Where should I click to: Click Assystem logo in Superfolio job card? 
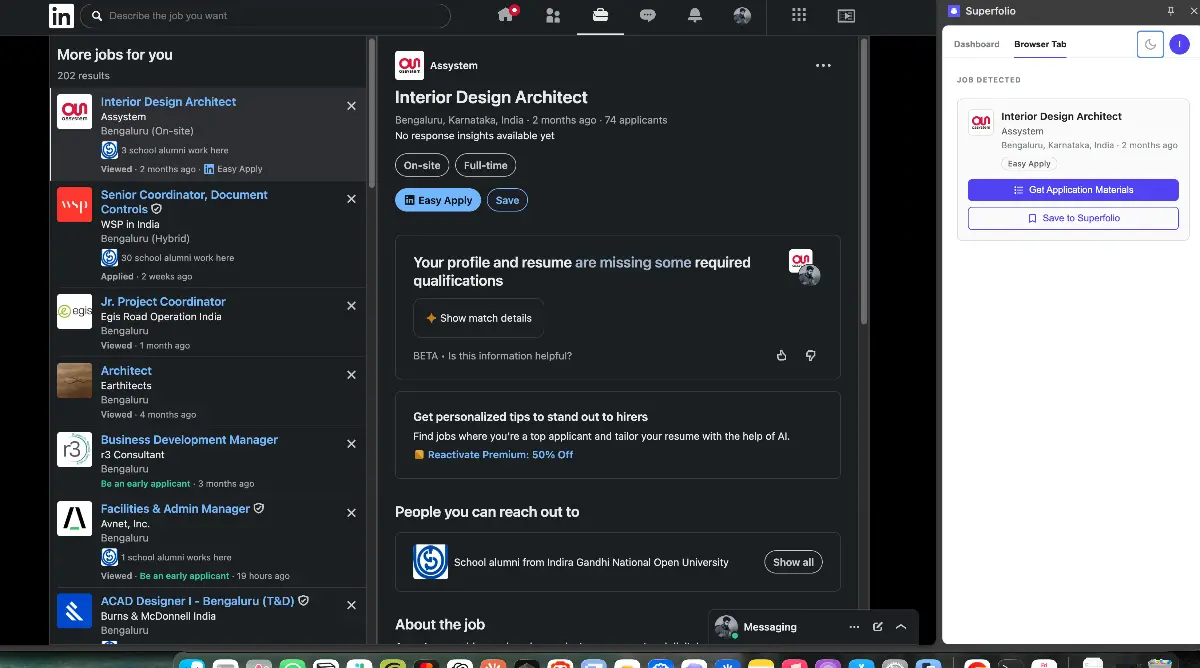(x=981, y=122)
